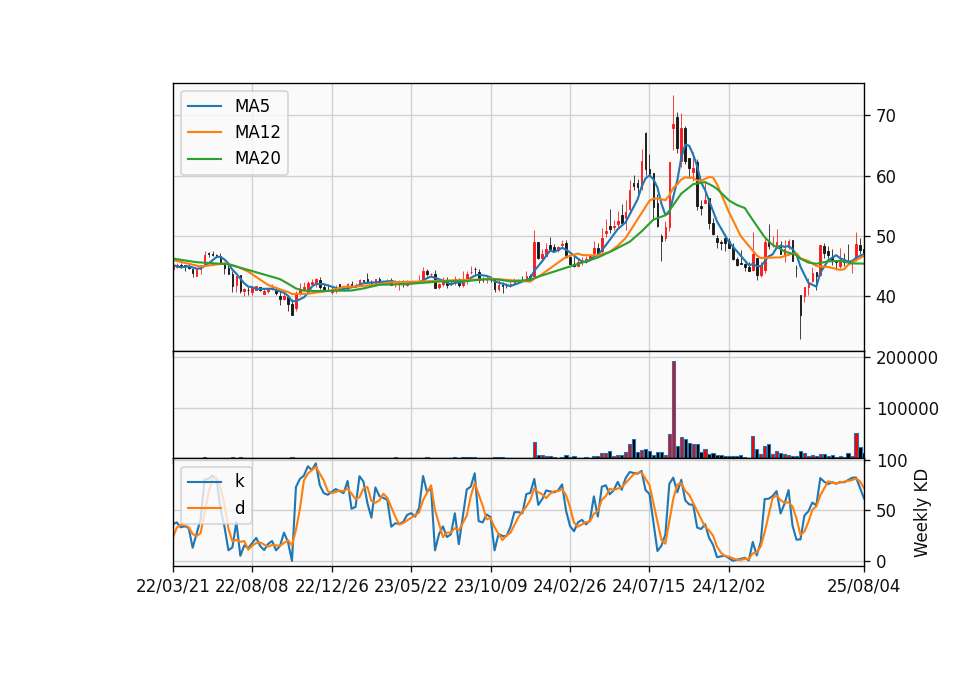Click the 22/03/21 date tick label

click(x=173, y=586)
